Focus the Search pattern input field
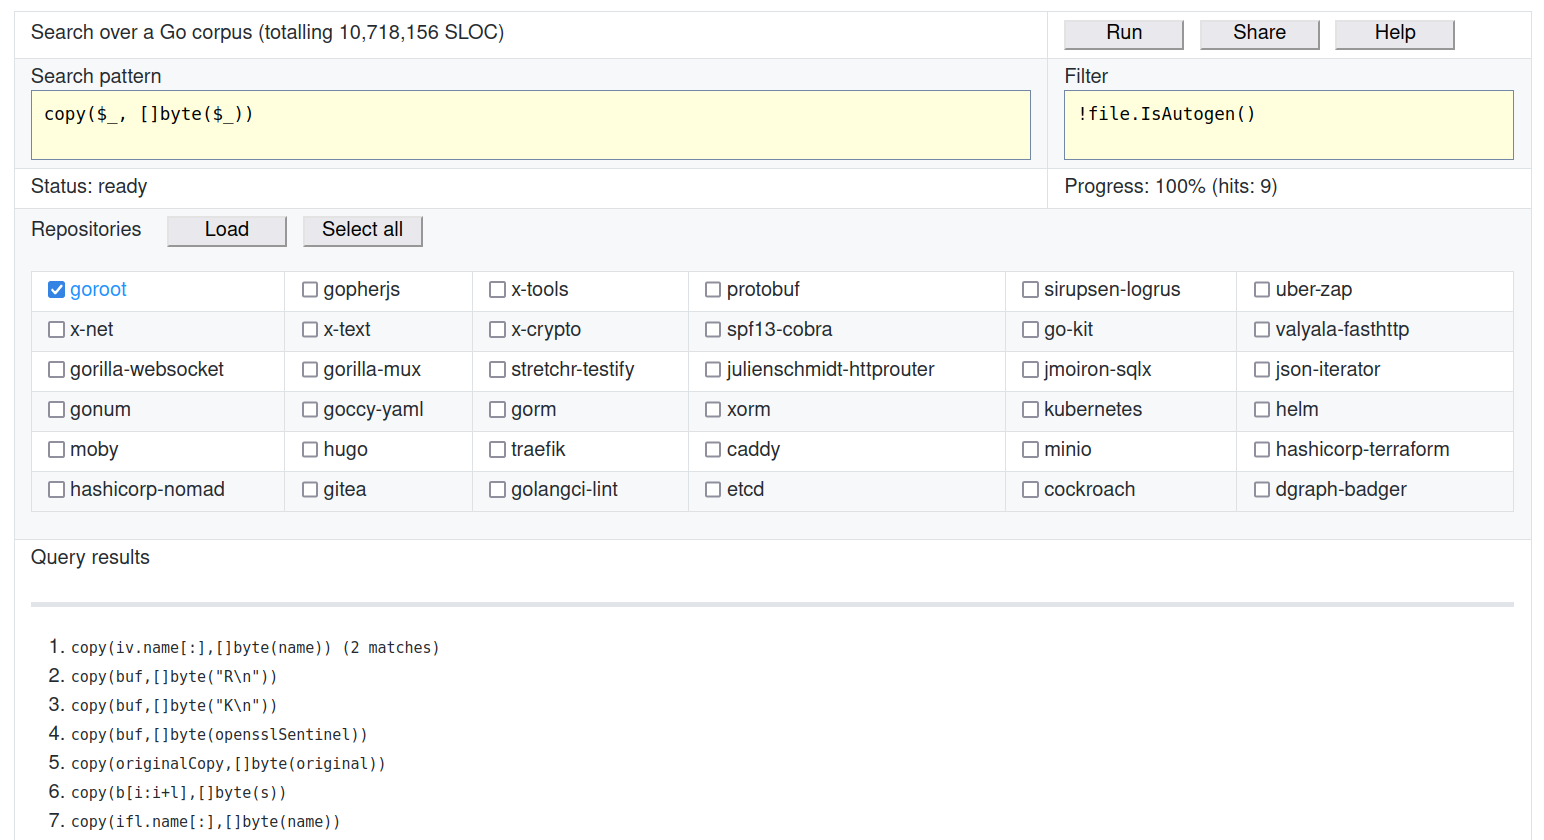This screenshot has height=840, width=1544. point(530,125)
